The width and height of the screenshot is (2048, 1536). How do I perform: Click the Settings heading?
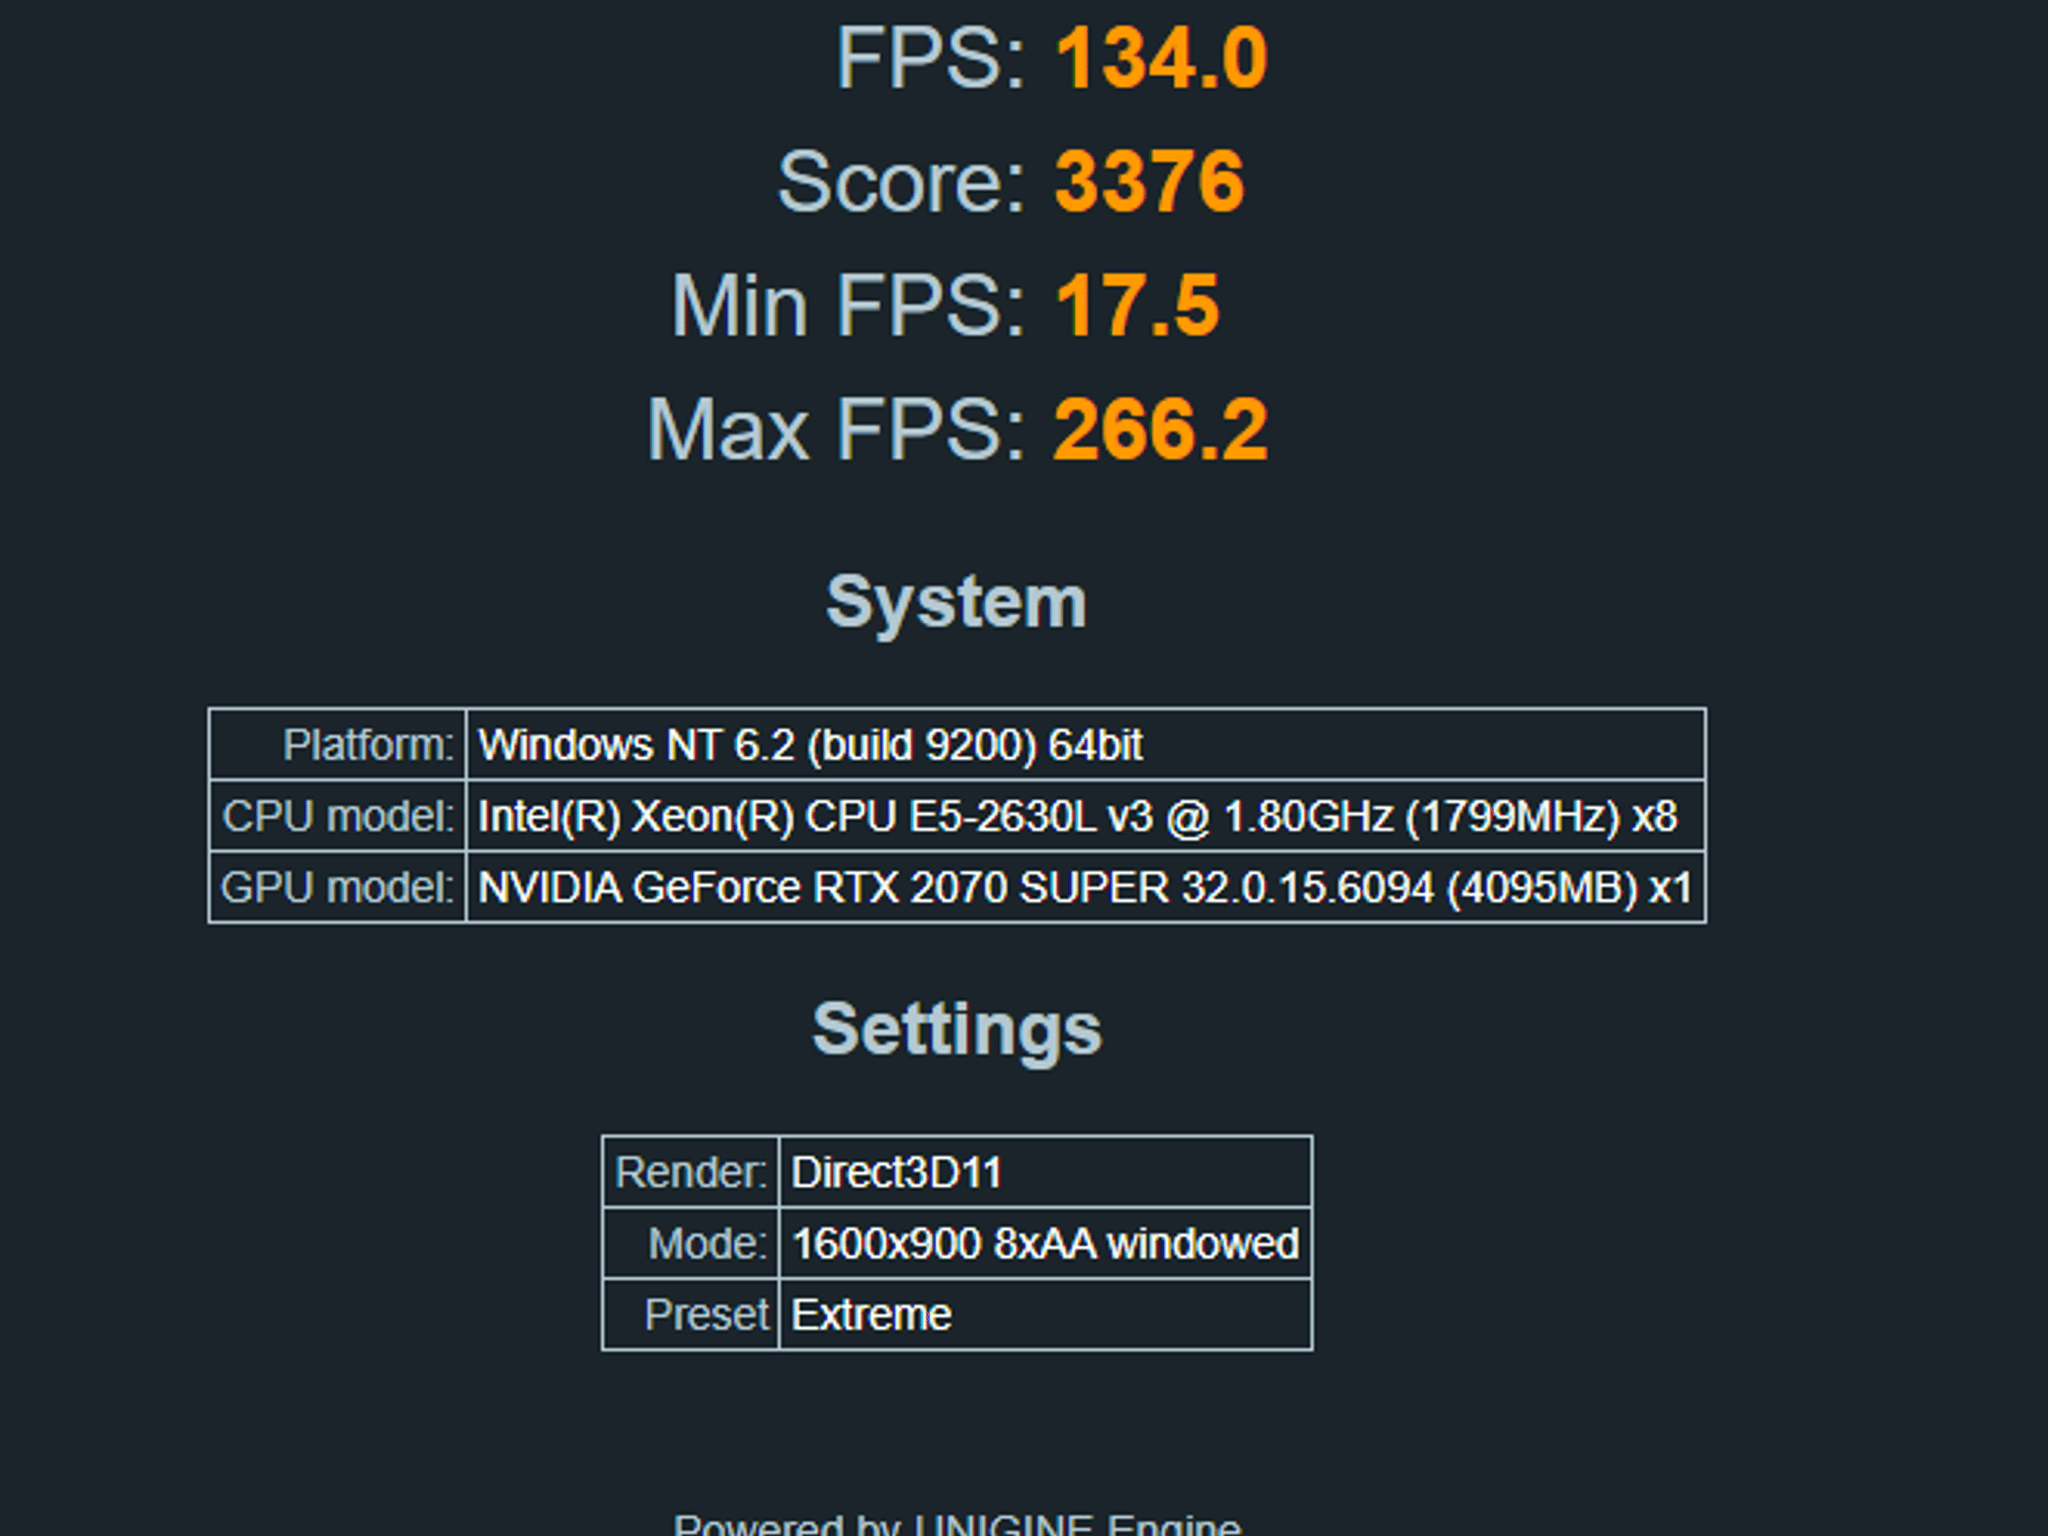point(957,1030)
